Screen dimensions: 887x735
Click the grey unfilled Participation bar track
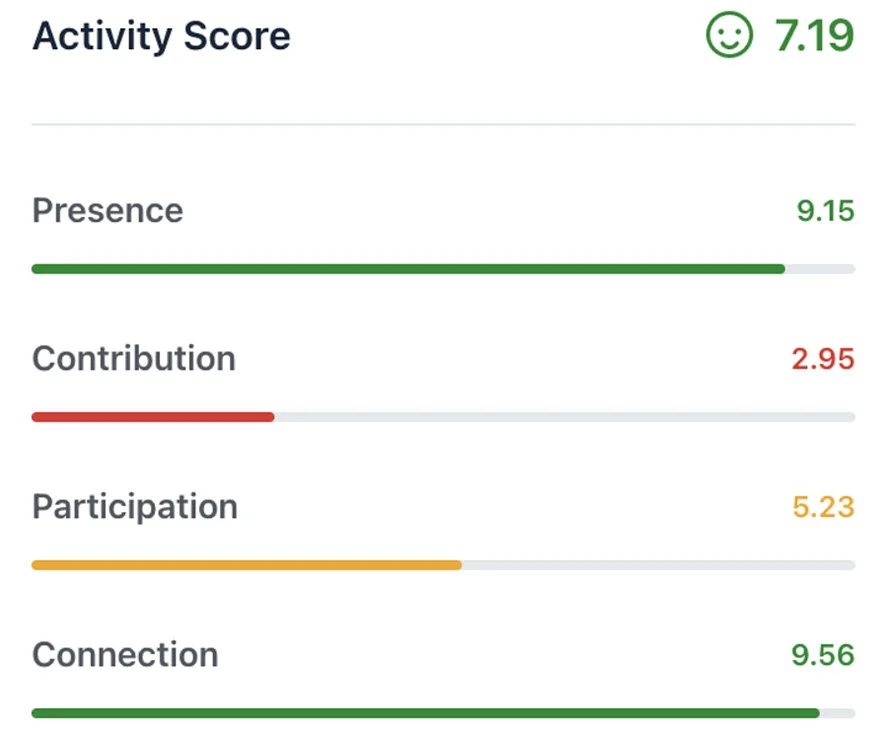pyautogui.click(x=658, y=565)
